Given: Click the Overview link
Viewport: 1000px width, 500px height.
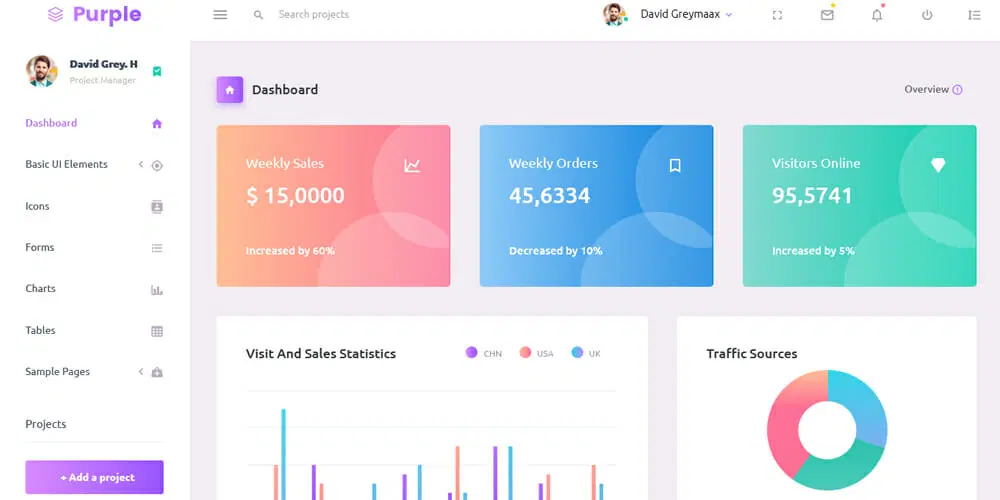Looking at the screenshot, I should pyautogui.click(x=927, y=89).
